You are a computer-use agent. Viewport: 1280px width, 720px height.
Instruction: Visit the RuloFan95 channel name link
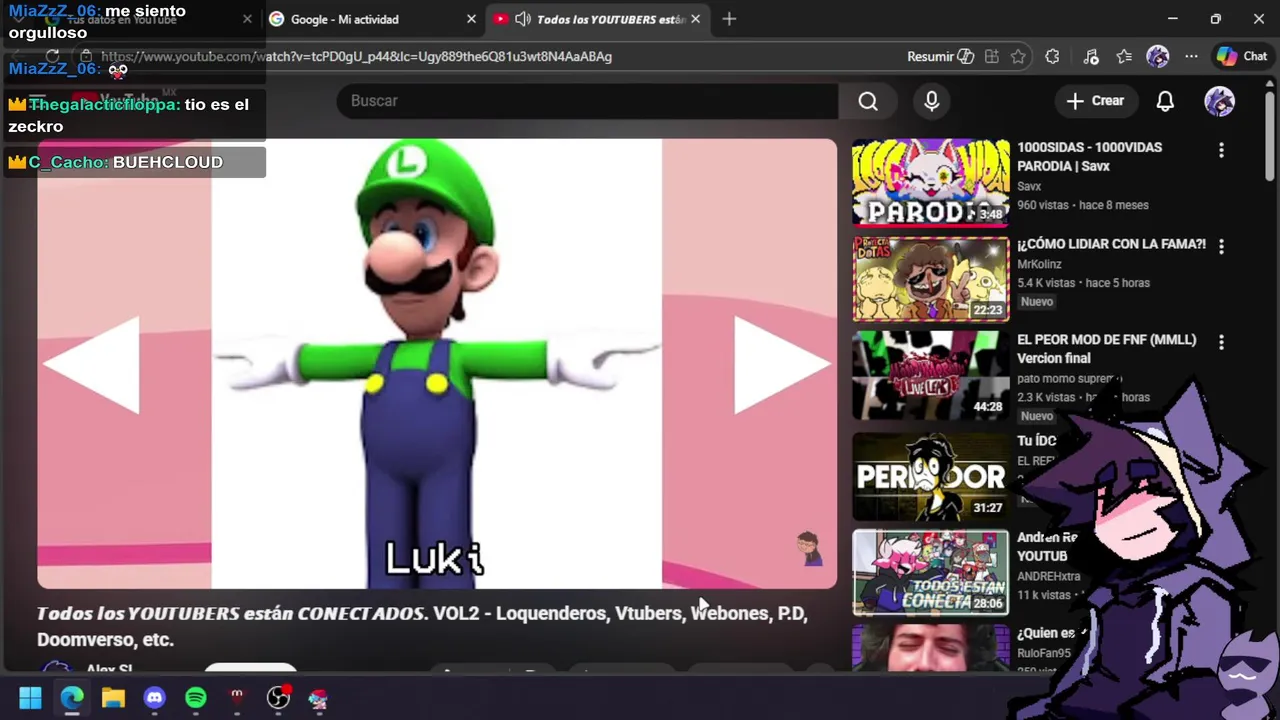pos(1044,653)
